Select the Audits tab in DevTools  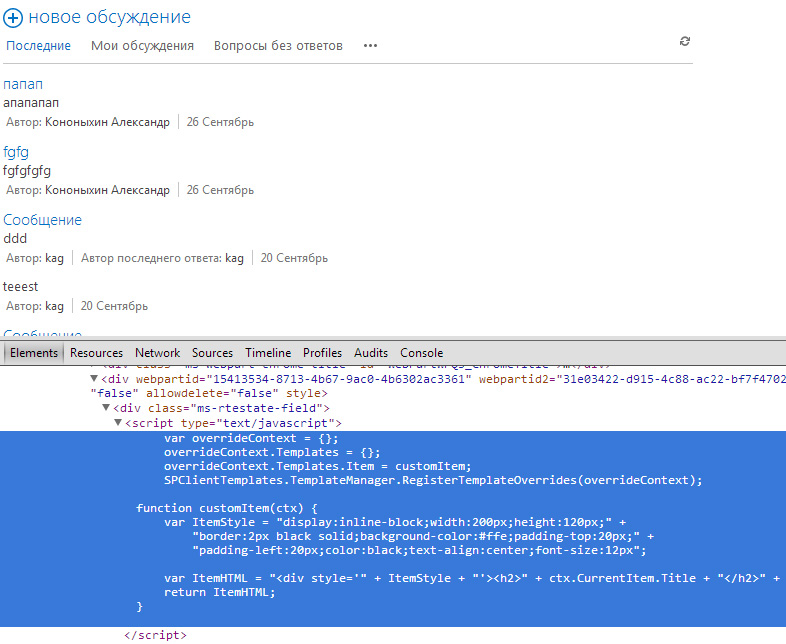point(371,353)
